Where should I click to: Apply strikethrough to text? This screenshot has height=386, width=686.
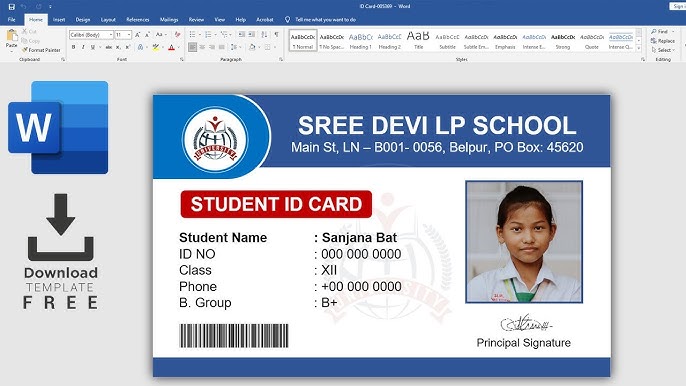(x=108, y=47)
